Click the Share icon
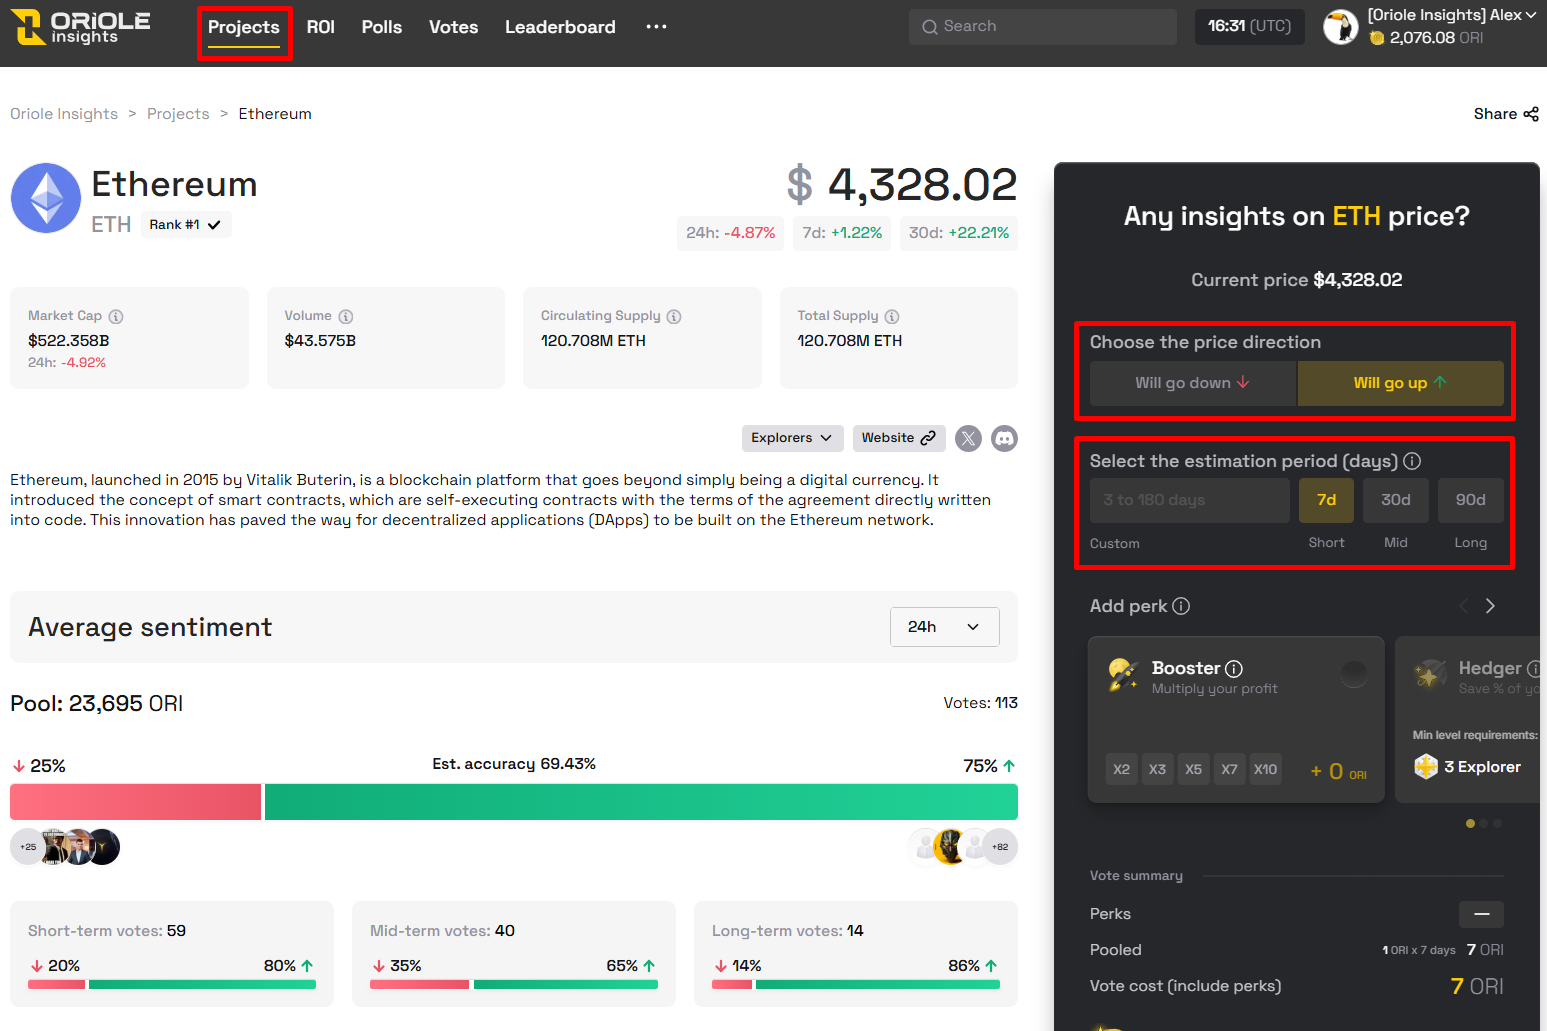The width and height of the screenshot is (1547, 1031). (1531, 114)
